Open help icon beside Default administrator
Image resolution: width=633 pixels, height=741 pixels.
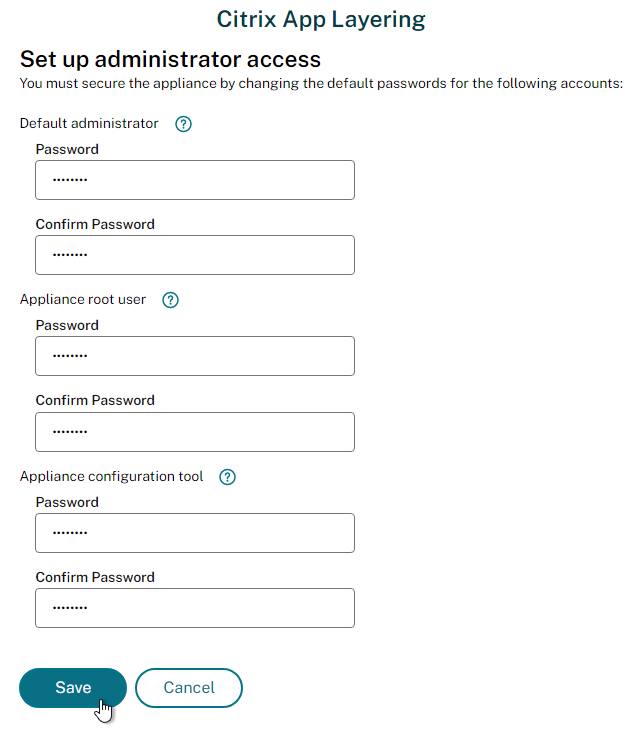(183, 124)
